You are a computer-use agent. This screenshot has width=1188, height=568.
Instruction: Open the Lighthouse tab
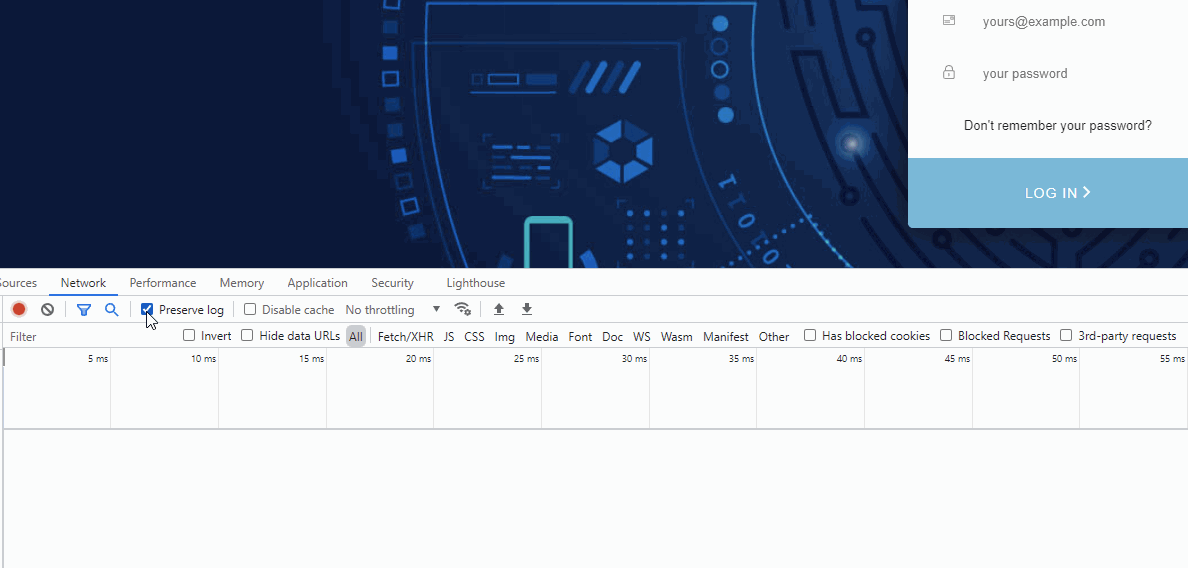coord(476,282)
